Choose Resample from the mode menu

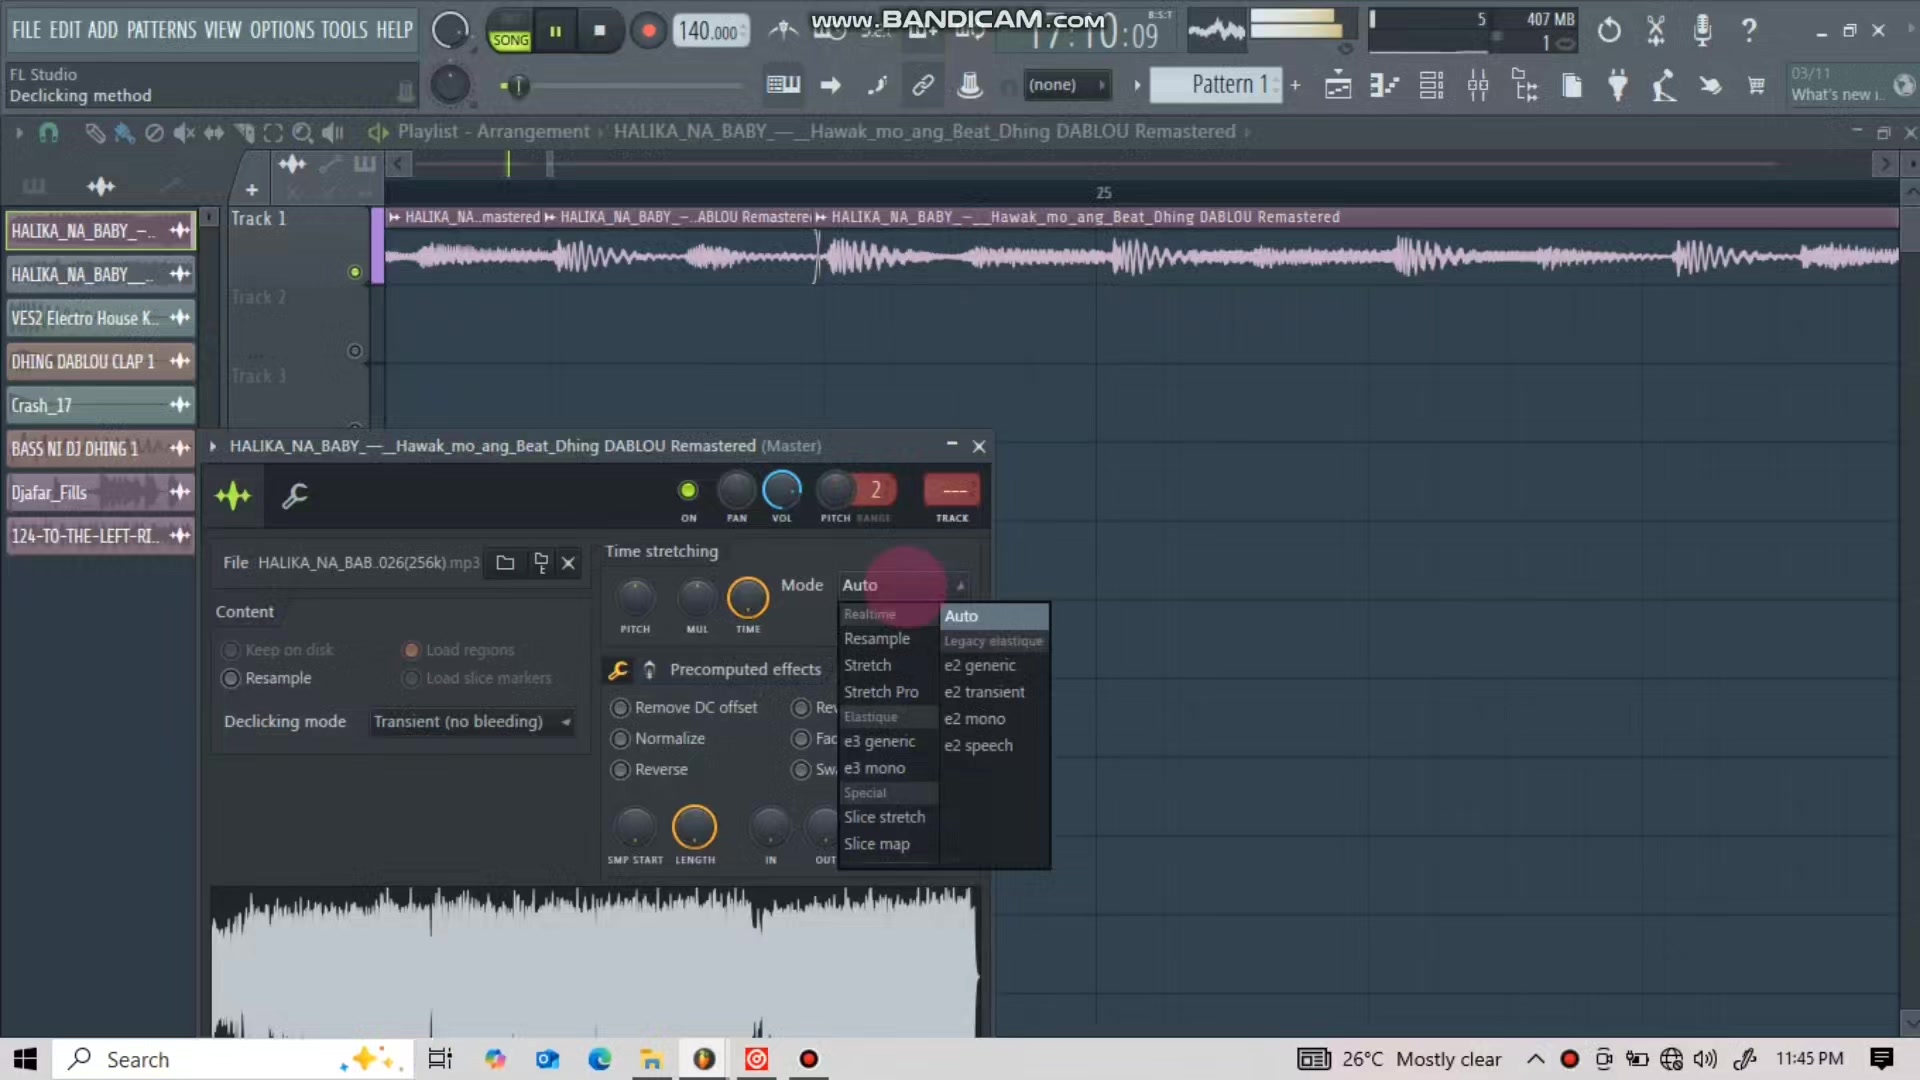coord(877,638)
